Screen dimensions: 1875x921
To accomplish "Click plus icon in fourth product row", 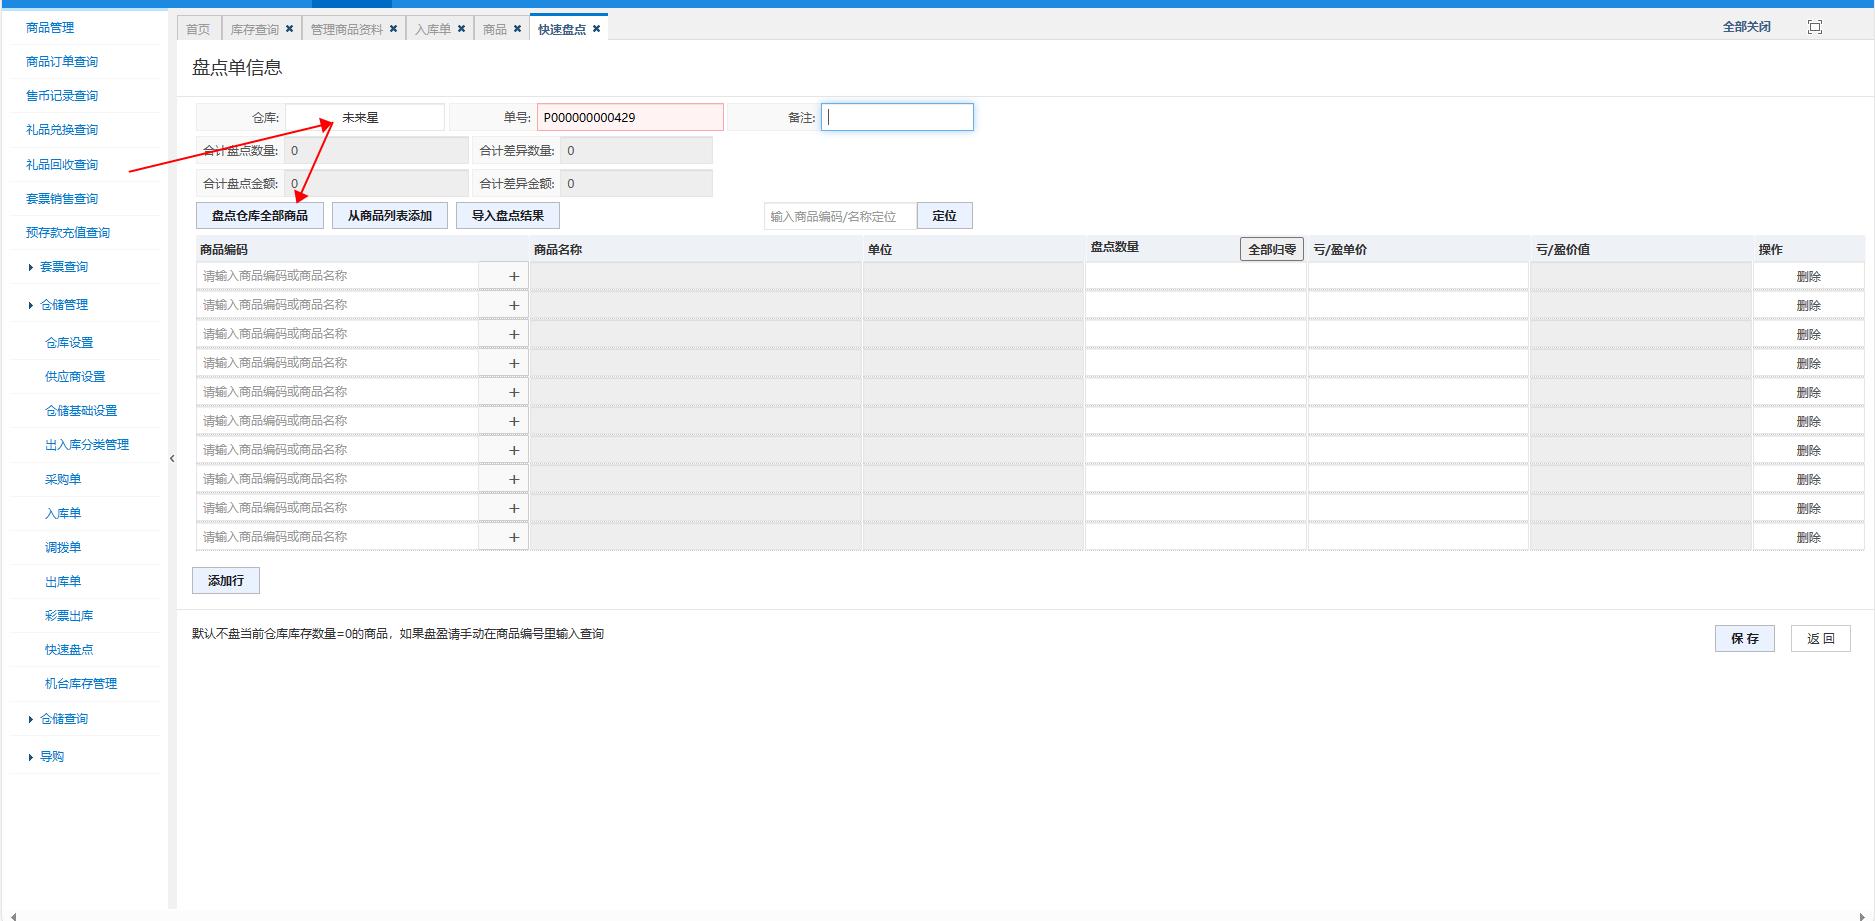I will click(514, 363).
